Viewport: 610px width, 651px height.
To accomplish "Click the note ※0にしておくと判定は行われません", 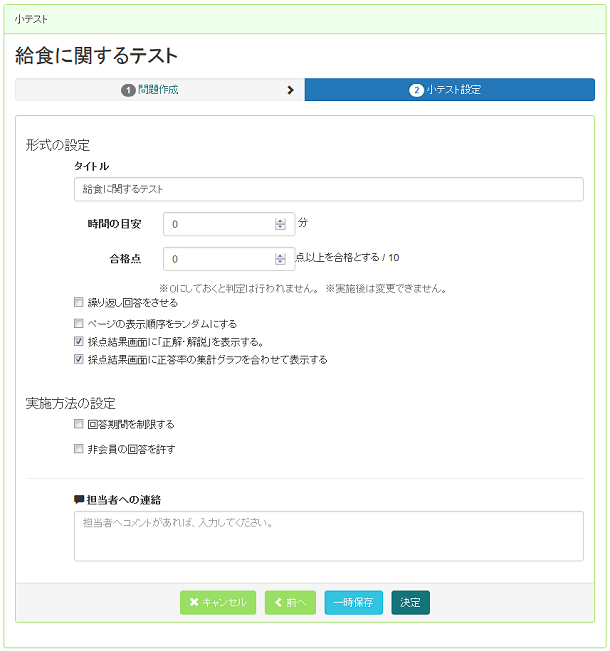I will point(240,288).
